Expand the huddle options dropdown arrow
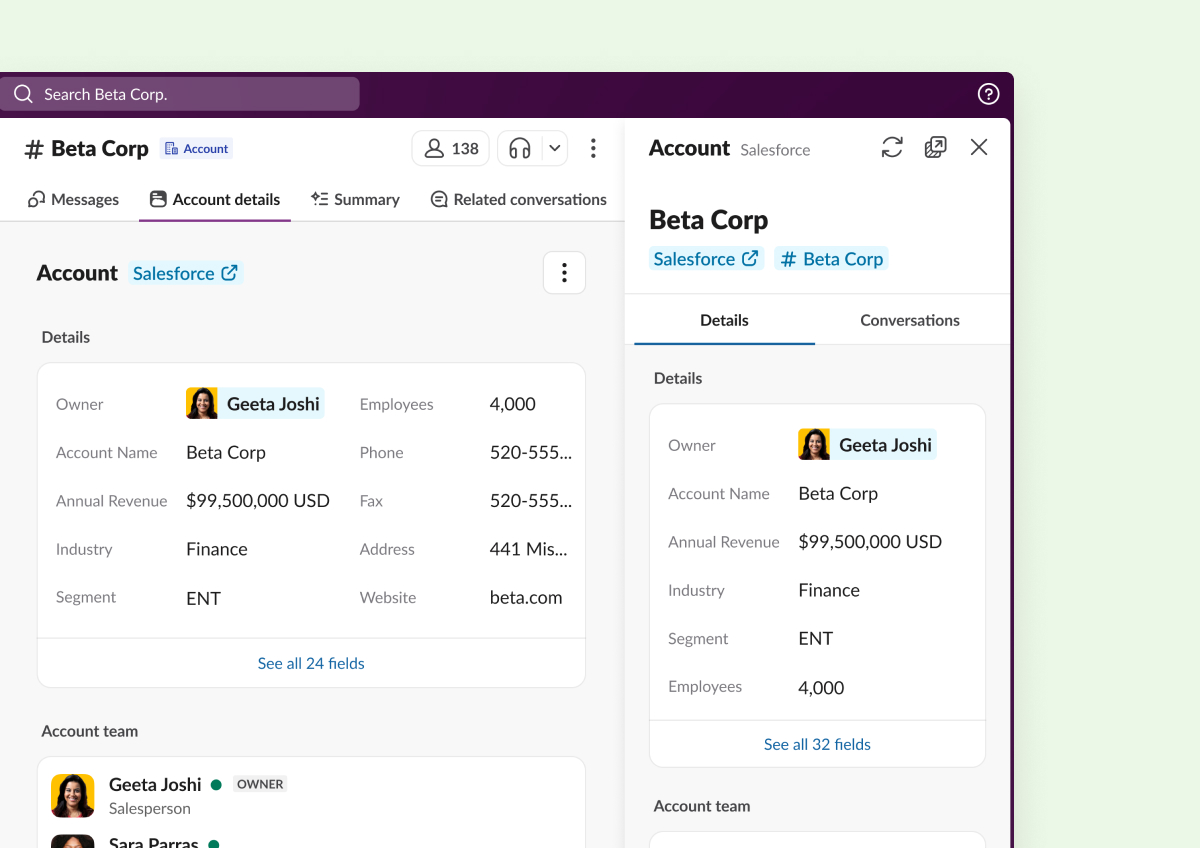 [x=555, y=149]
